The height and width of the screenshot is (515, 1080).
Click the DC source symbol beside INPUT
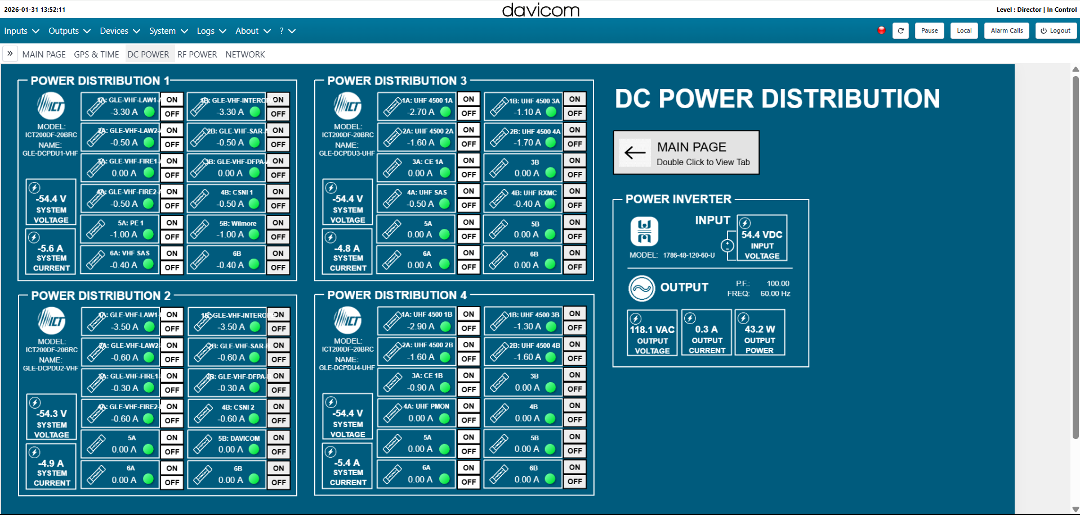pos(728,245)
